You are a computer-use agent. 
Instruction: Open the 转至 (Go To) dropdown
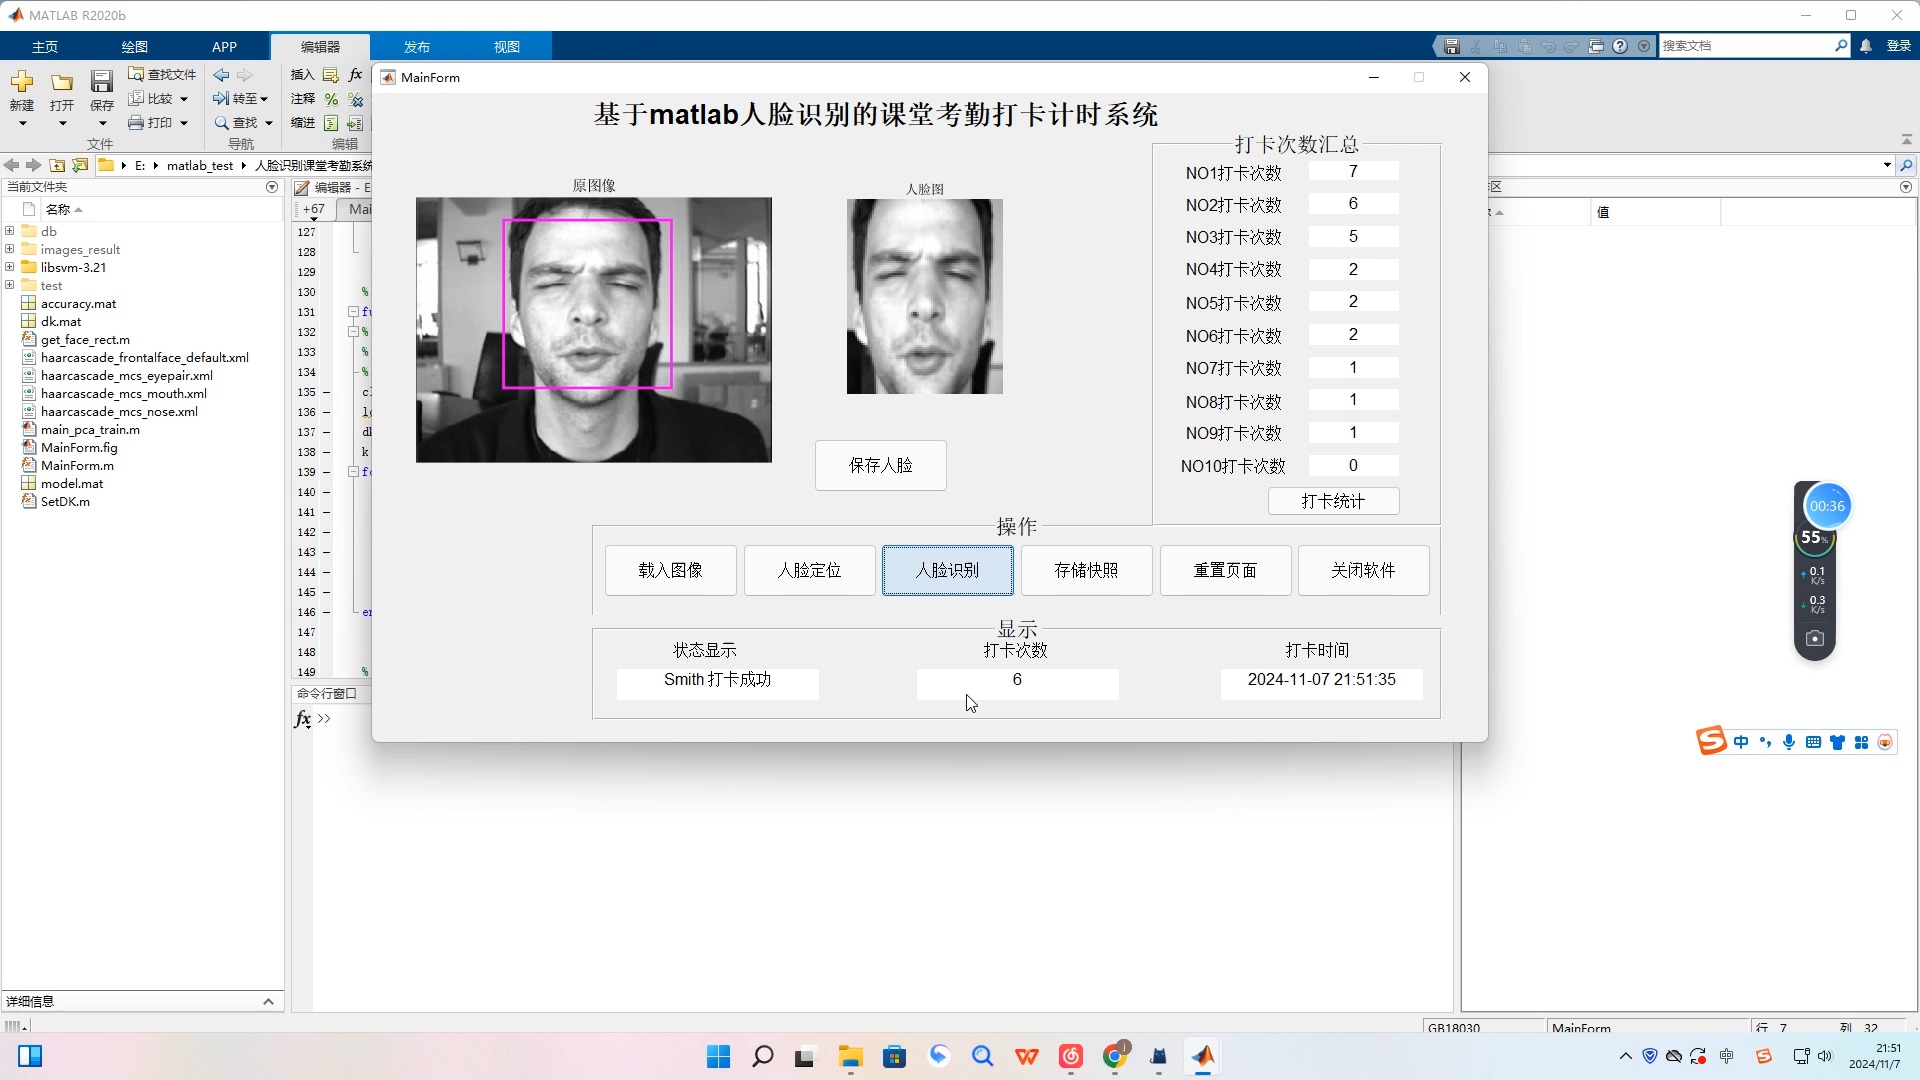point(264,99)
